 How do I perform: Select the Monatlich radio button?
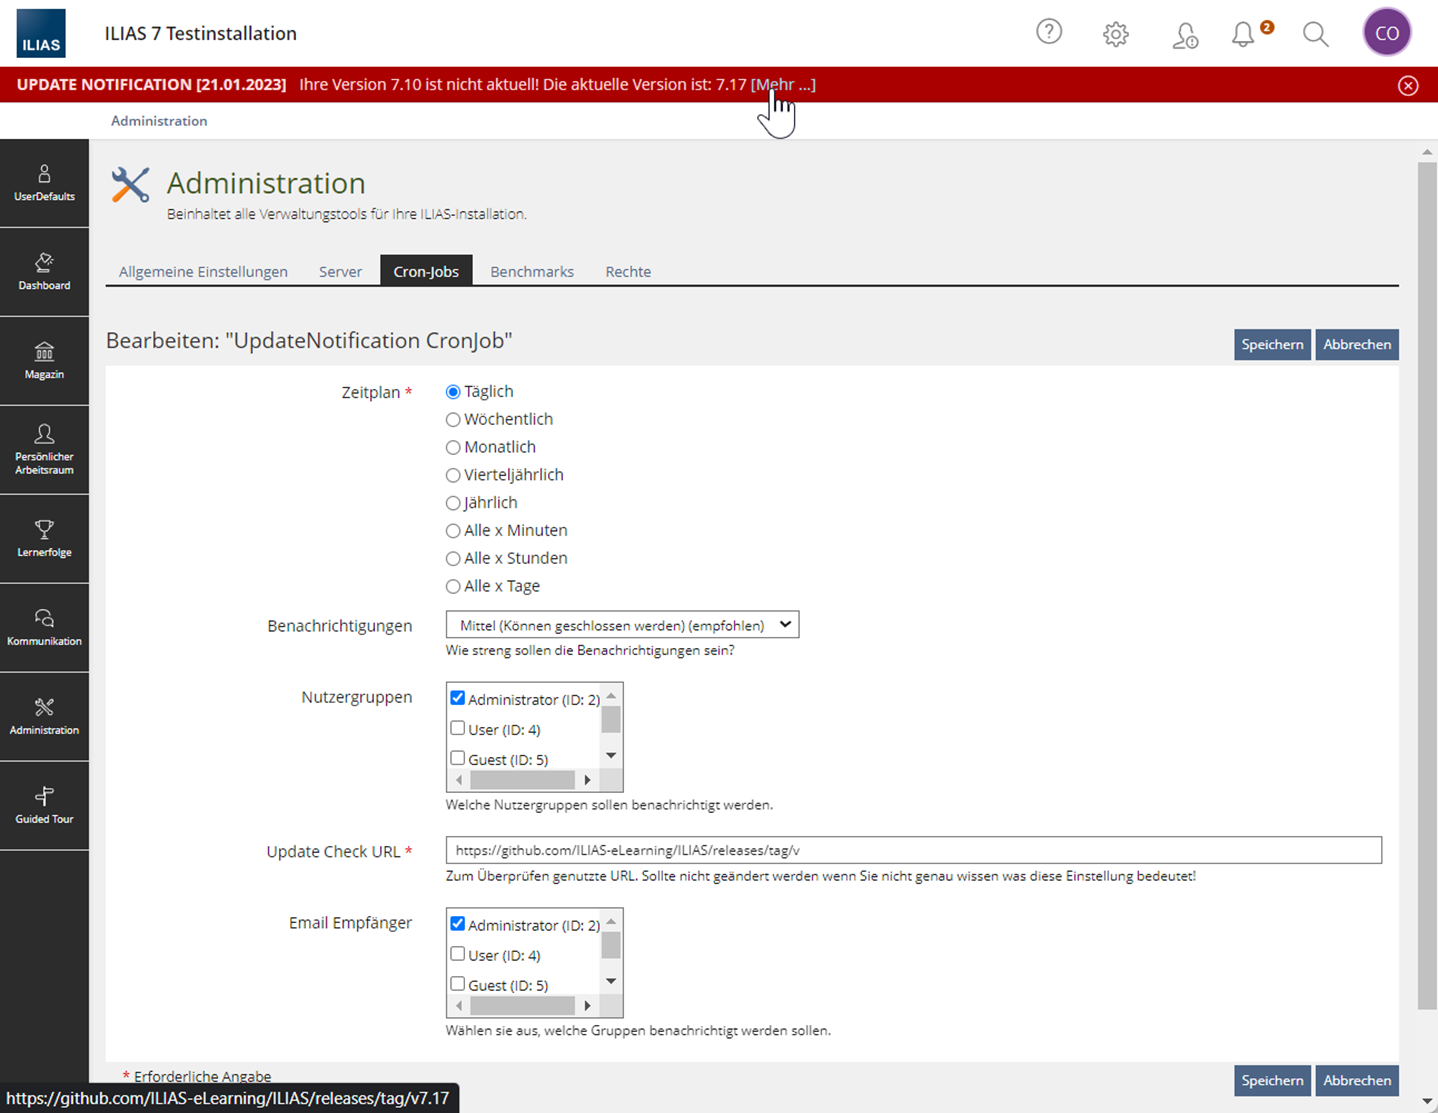[453, 448]
